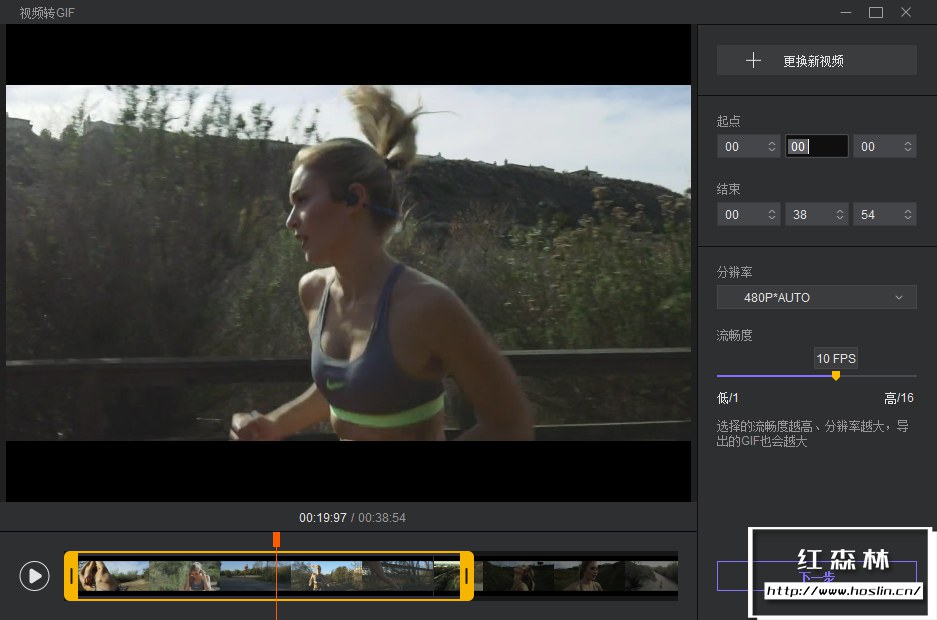Click the plus icon to replace the video
937x620 pixels.
pyautogui.click(x=754, y=60)
